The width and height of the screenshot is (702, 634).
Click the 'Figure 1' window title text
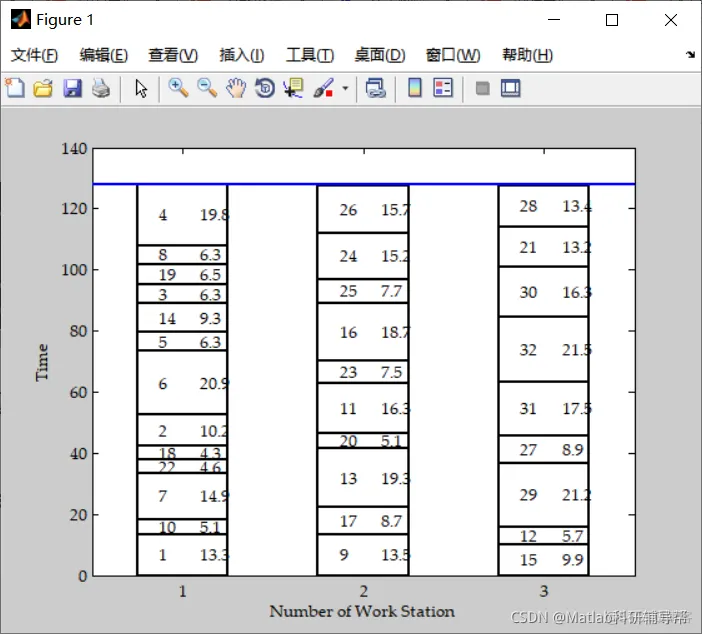click(65, 20)
